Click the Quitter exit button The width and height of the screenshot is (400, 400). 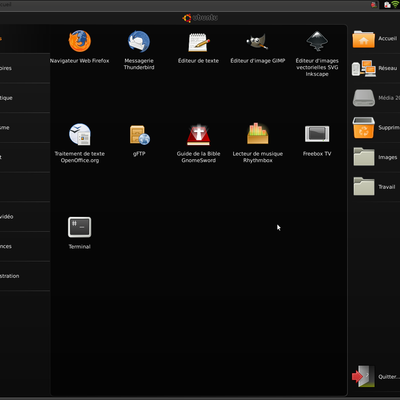click(375, 377)
